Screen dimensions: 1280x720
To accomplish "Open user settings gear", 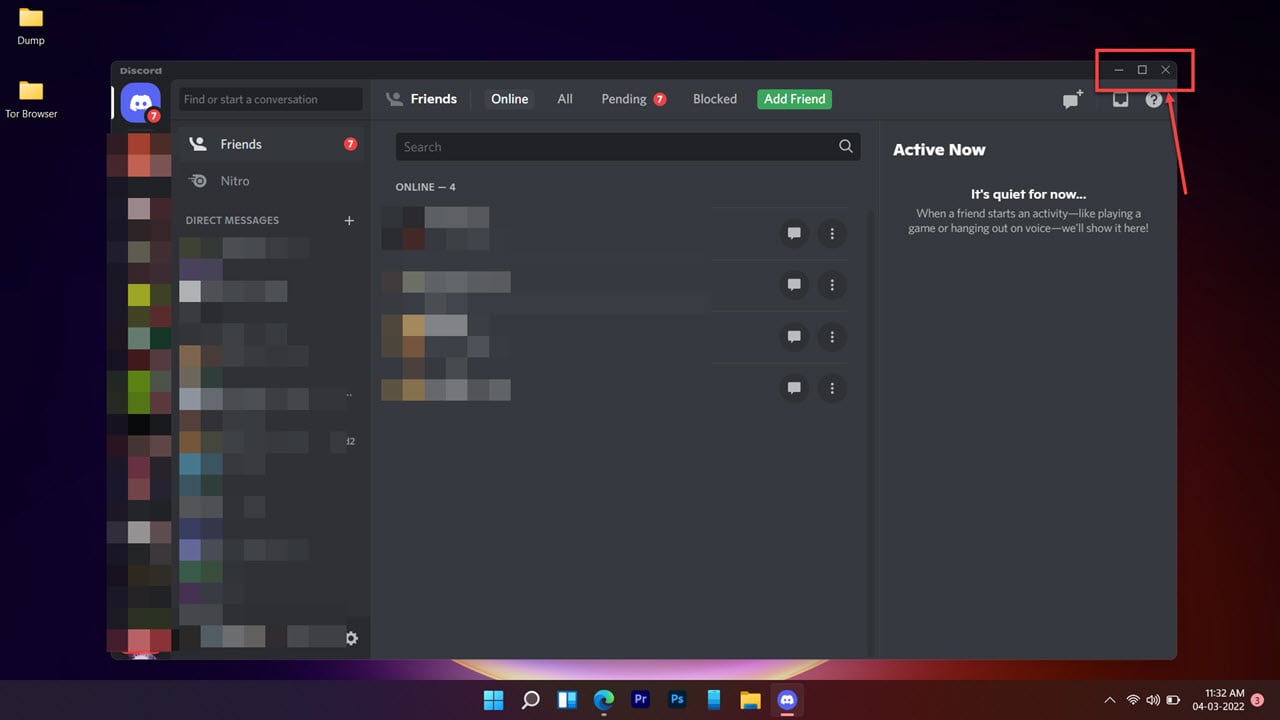I will (x=352, y=637).
